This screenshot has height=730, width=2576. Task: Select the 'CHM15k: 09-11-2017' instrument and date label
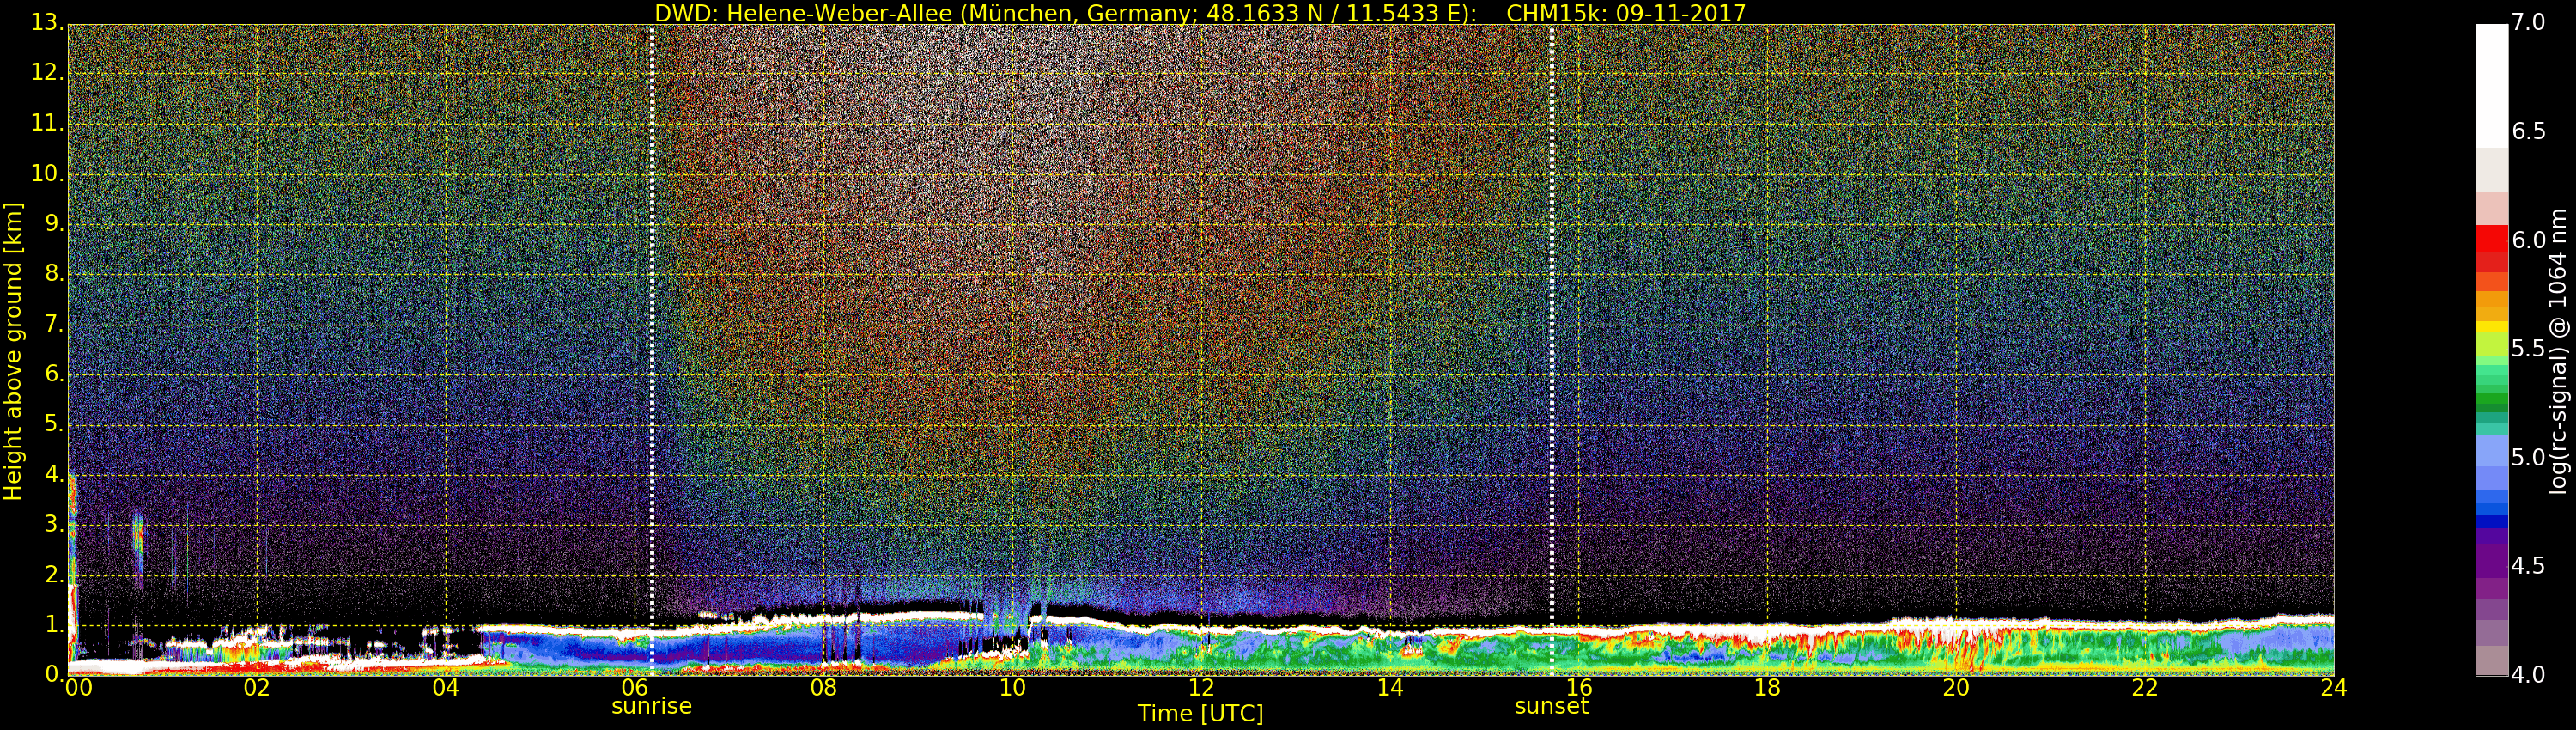pos(1626,13)
